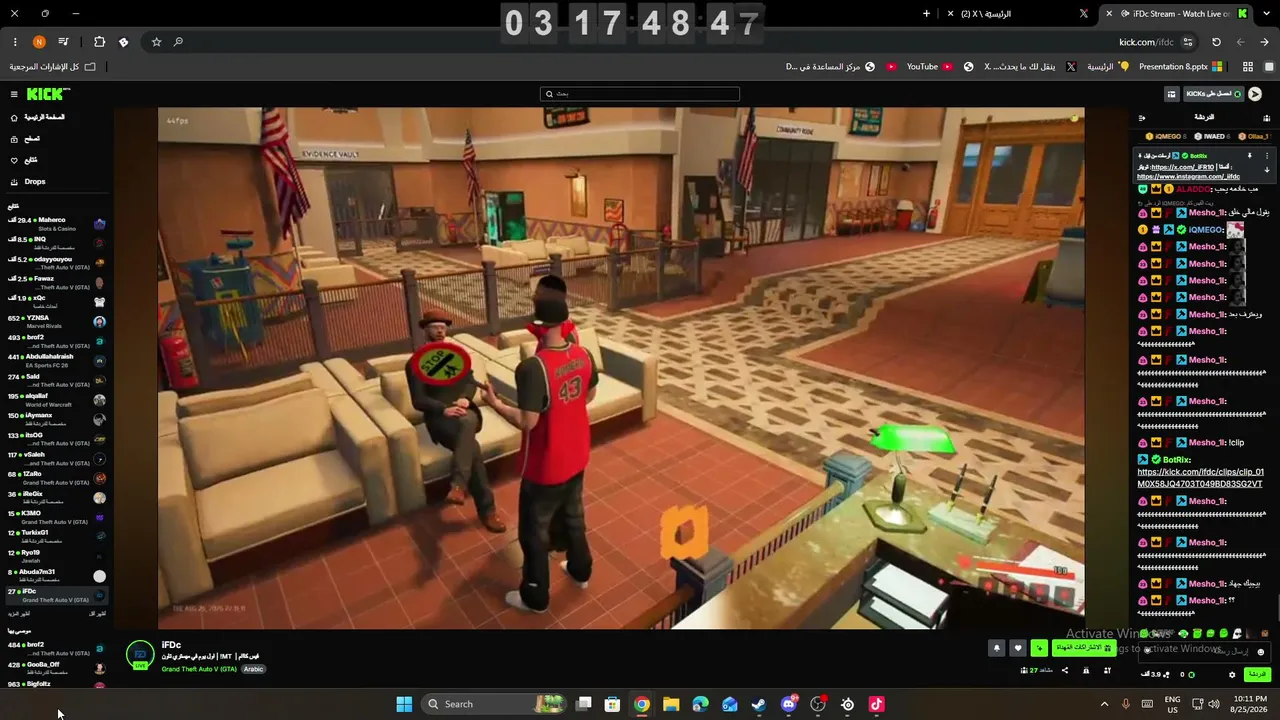Open TikTok from the taskbar
This screenshot has width=1280, height=720.
click(877, 704)
